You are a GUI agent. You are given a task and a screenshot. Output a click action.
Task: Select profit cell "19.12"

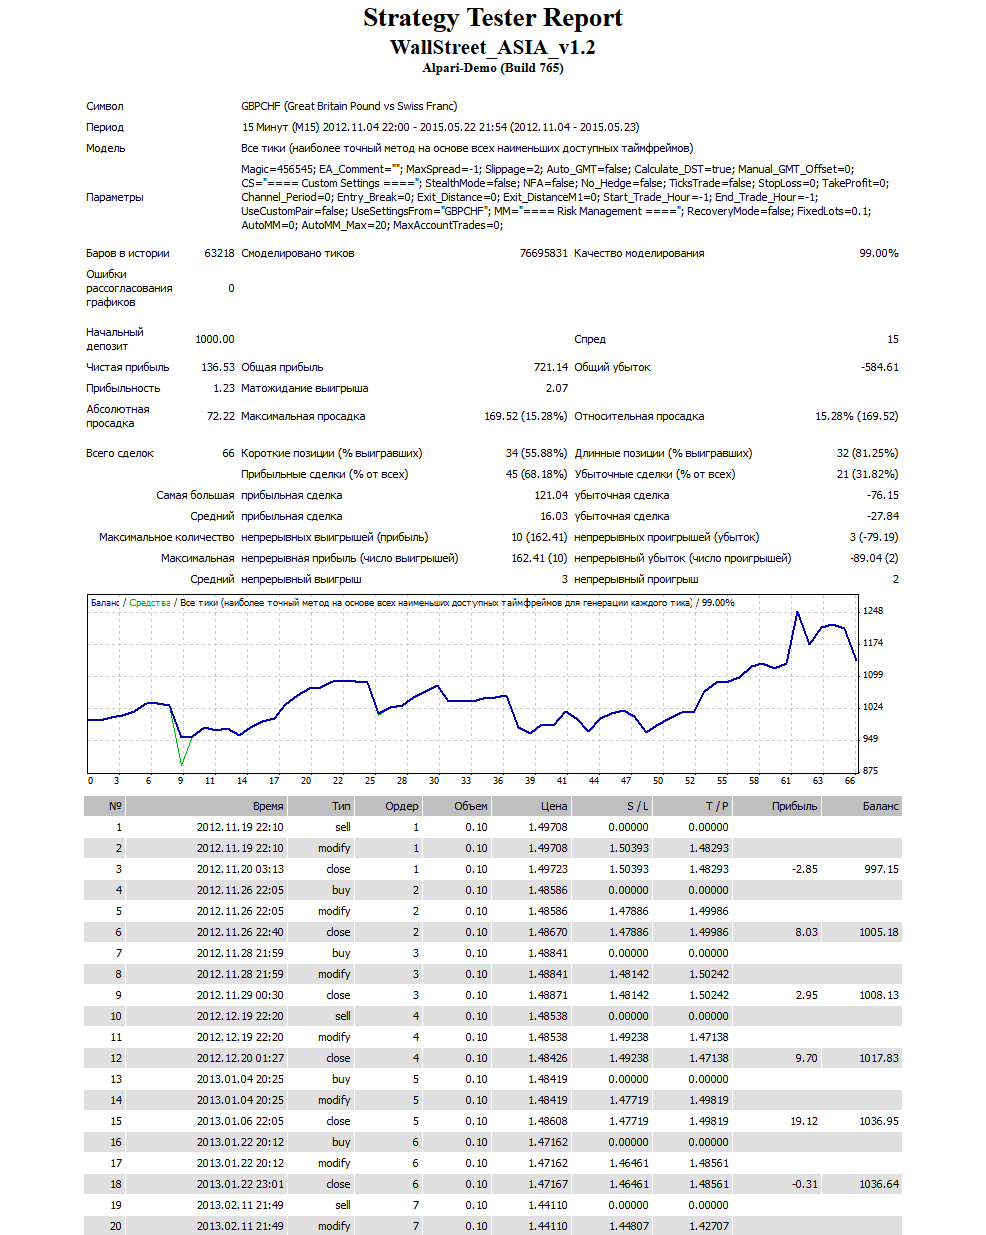tap(804, 1121)
